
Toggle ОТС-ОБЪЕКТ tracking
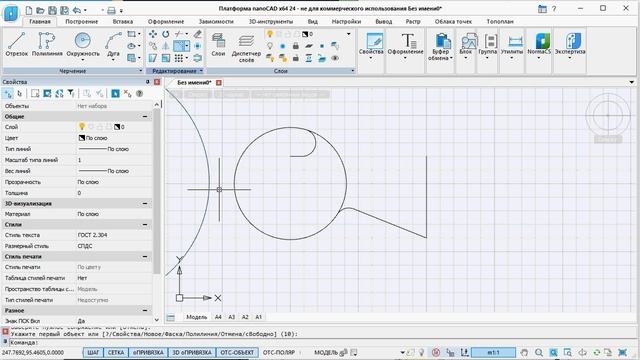pos(237,352)
